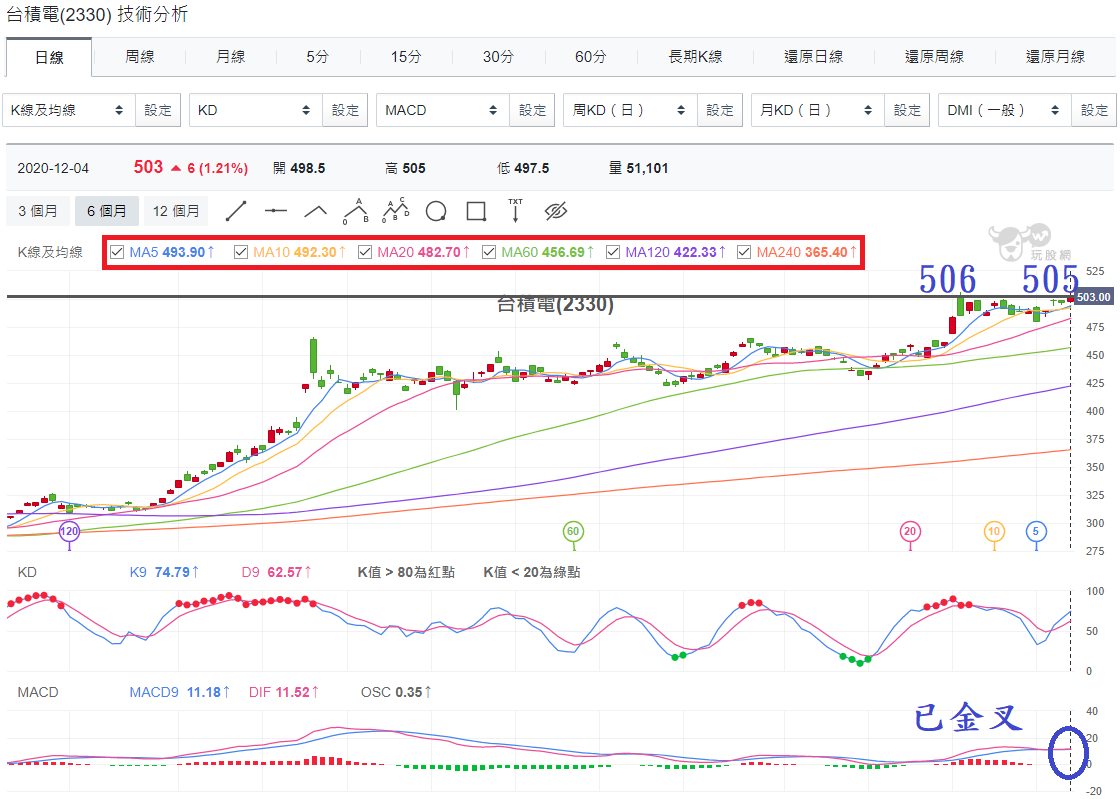Uncheck the MA60 moving average checkbox
The height and width of the screenshot is (799, 1120).
[x=489, y=252]
